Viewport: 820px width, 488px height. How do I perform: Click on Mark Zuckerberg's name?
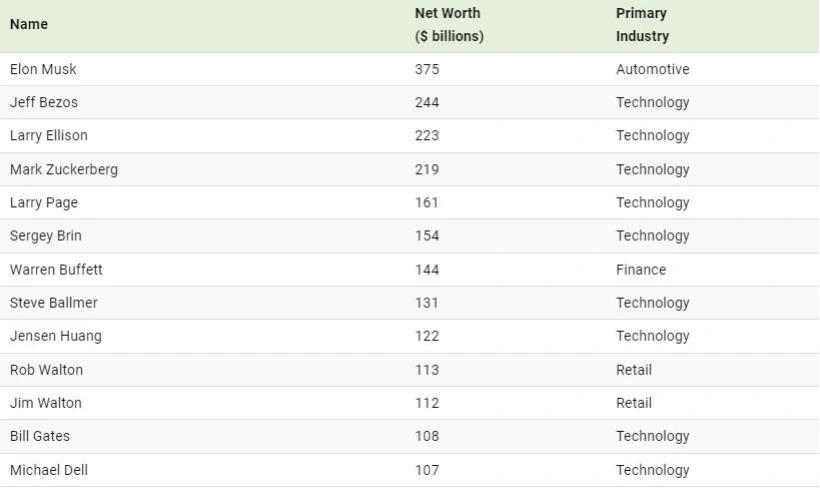click(64, 169)
